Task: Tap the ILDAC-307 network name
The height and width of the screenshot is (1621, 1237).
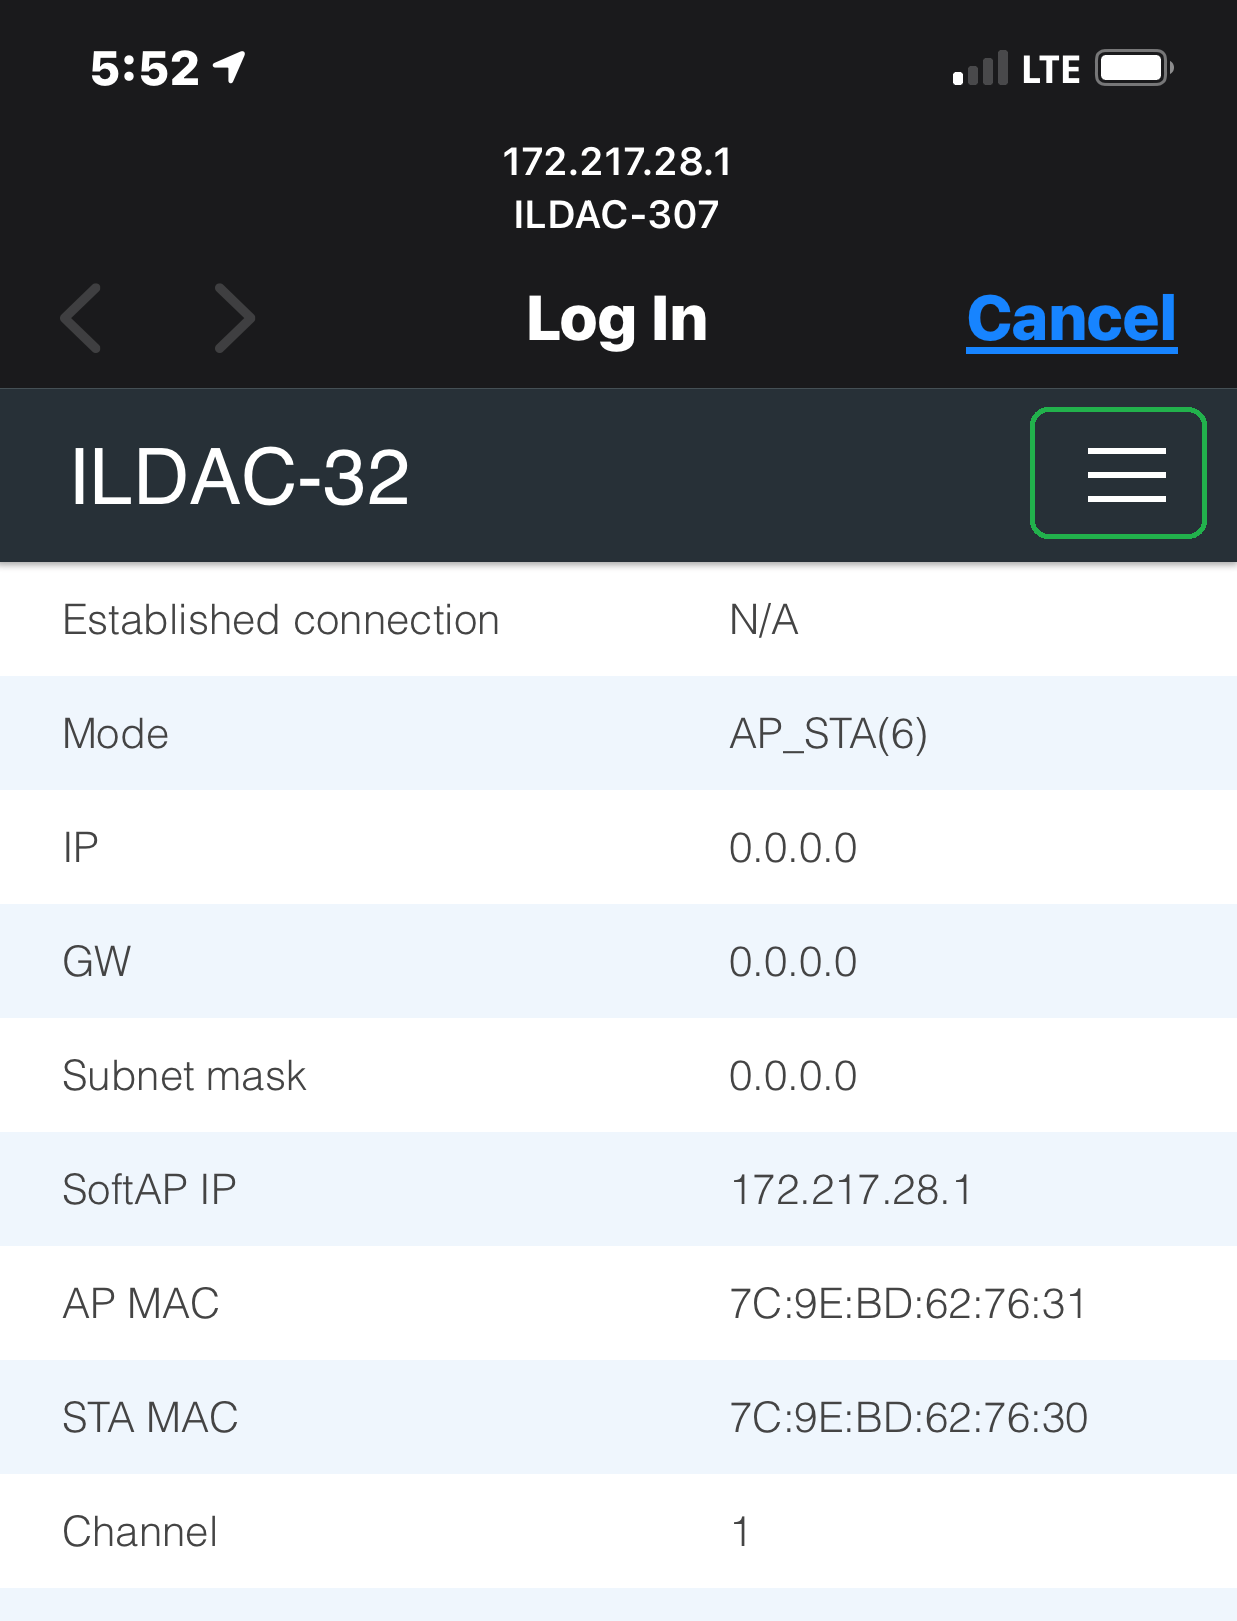Action: pos(617,214)
